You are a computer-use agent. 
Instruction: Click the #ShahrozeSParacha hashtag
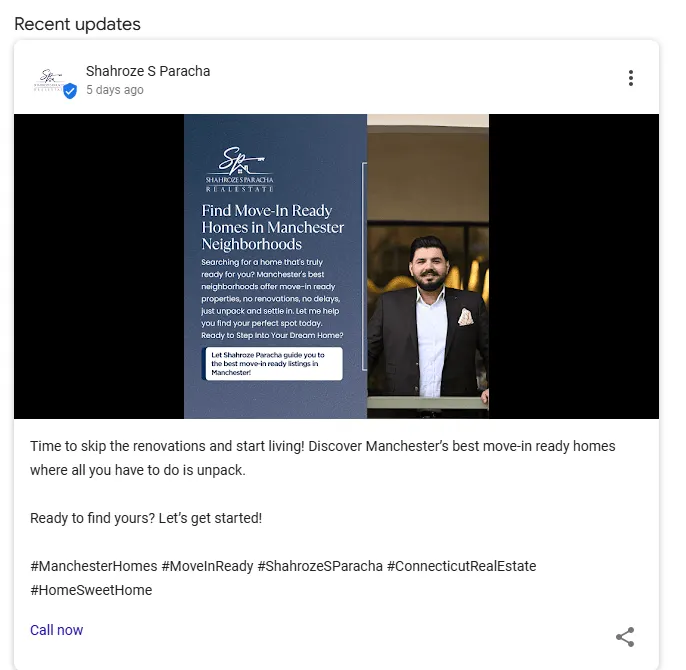(x=320, y=566)
